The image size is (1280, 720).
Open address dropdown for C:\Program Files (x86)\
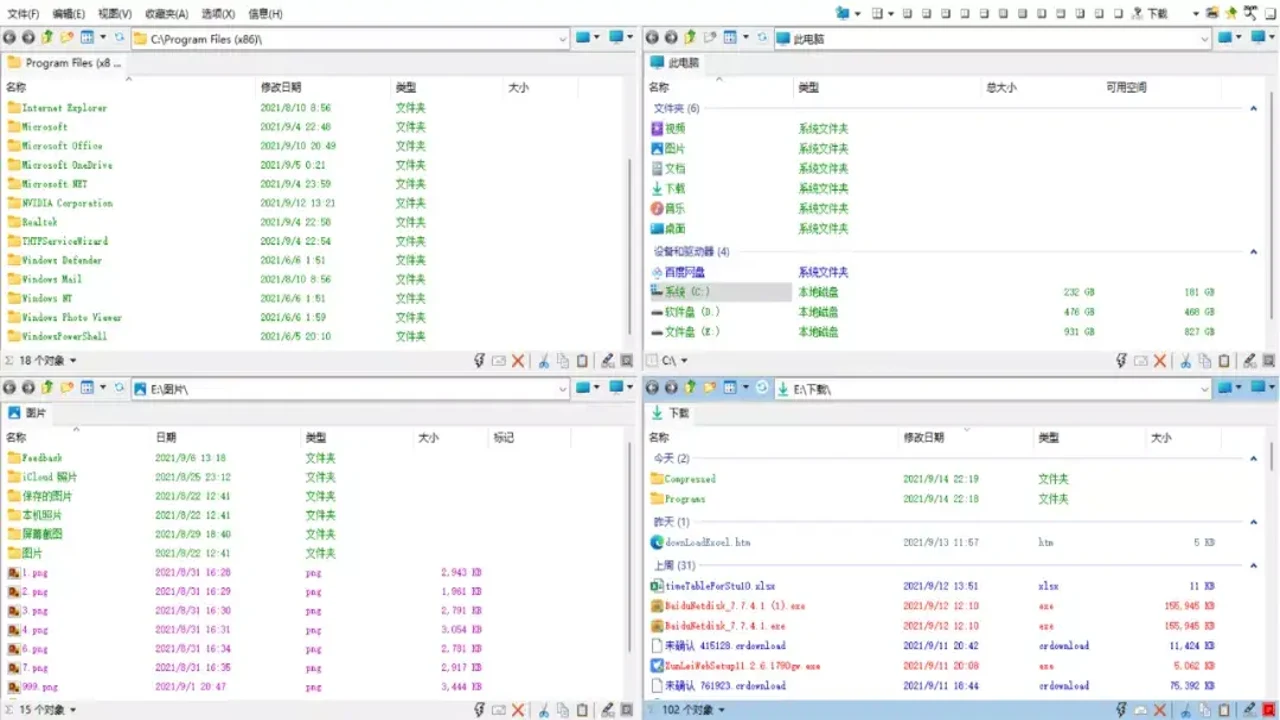(x=562, y=38)
